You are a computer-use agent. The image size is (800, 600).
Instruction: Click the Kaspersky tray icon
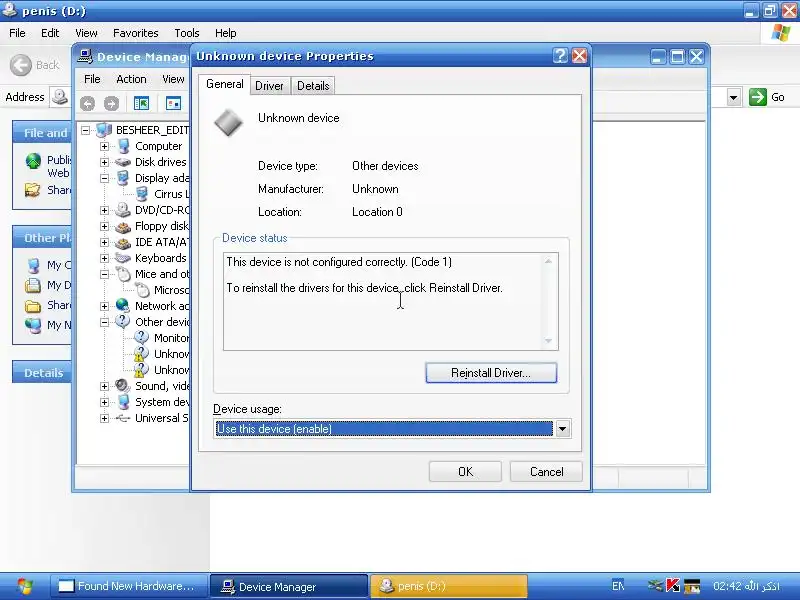(x=673, y=586)
